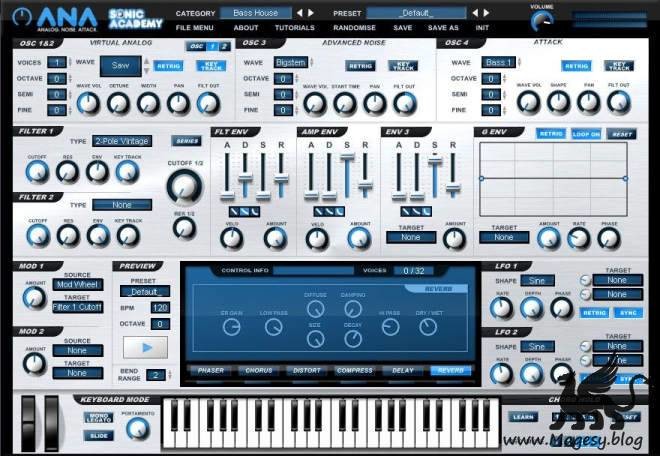Click OSC 1&2 Pan knob
The height and width of the screenshot is (456, 660).
pos(178,104)
